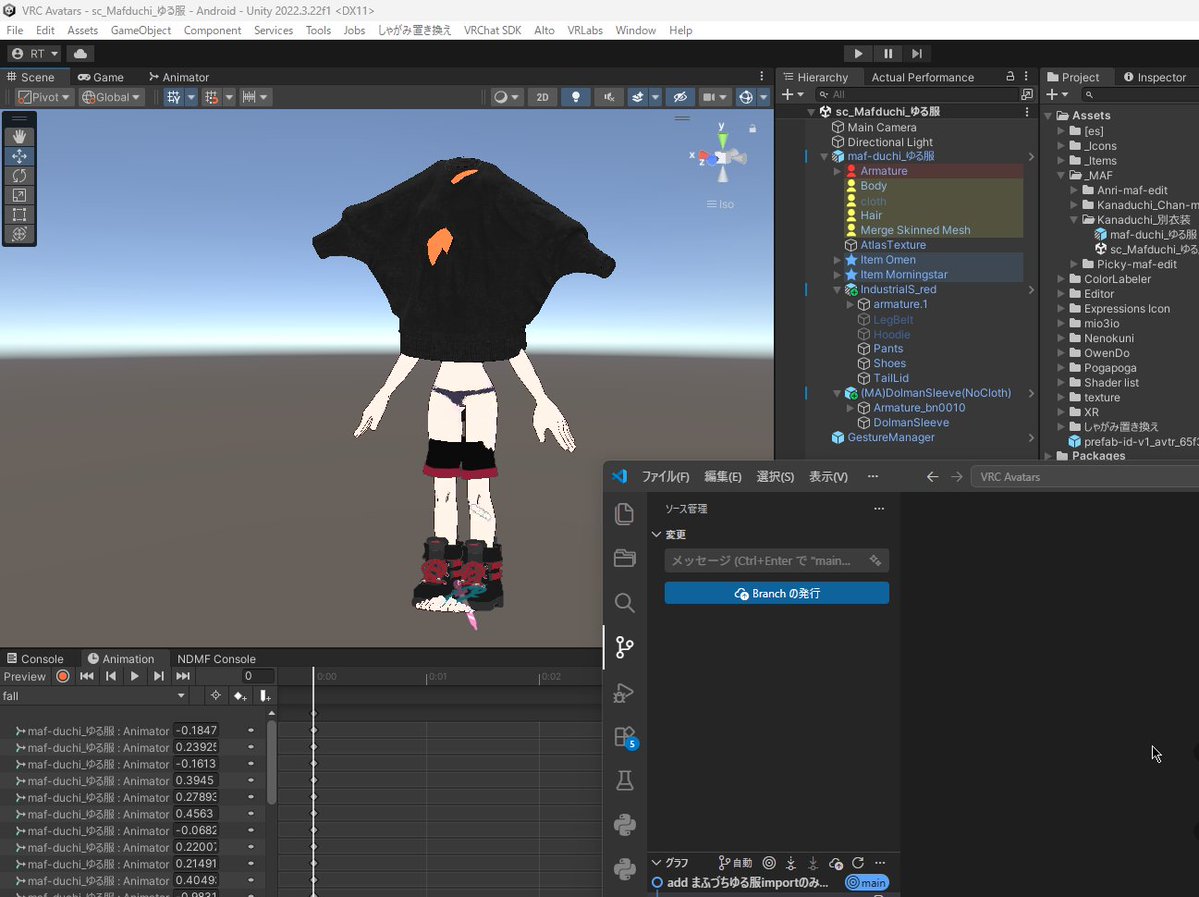Open VS Code Run and Debug icon

pyautogui.click(x=625, y=693)
